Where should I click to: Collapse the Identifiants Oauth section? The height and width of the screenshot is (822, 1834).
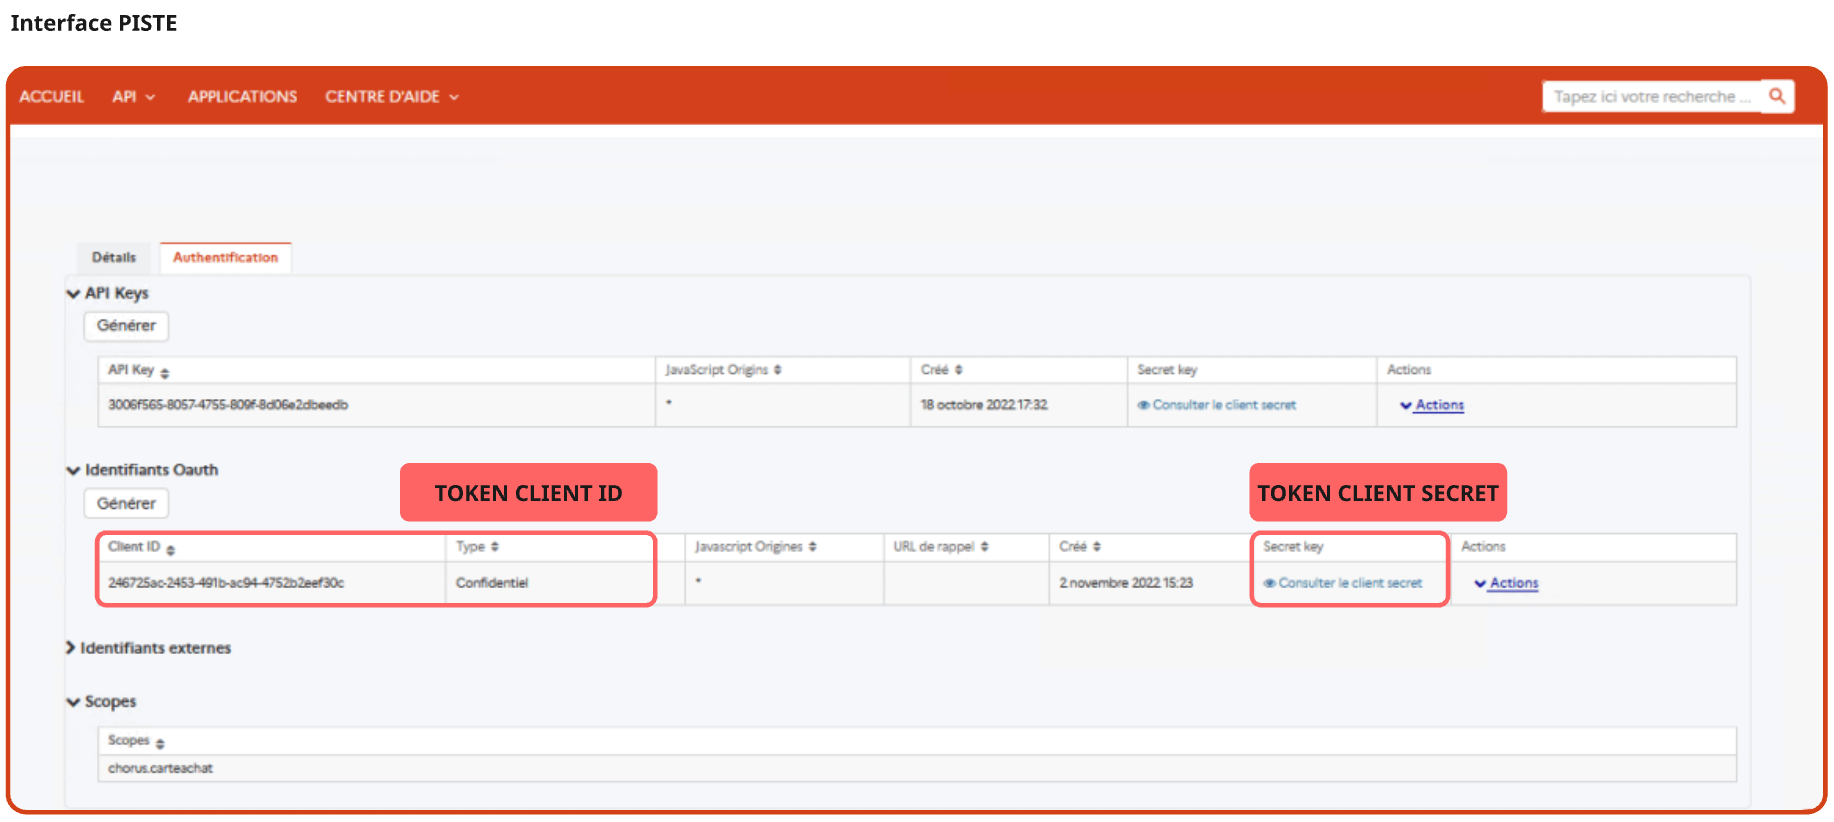[x=73, y=471]
